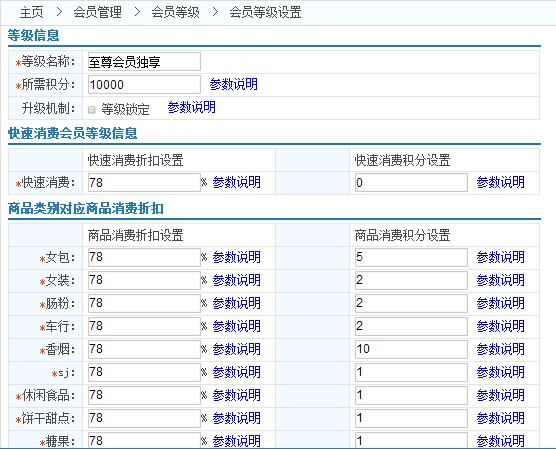Screen dimensions: 556x449
Task: Open 参数说明 for 糖果 points
Action: (x=501, y=441)
